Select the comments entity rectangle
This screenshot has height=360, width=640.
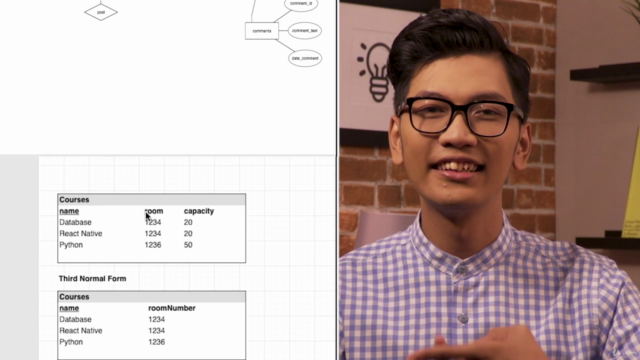tap(262, 31)
